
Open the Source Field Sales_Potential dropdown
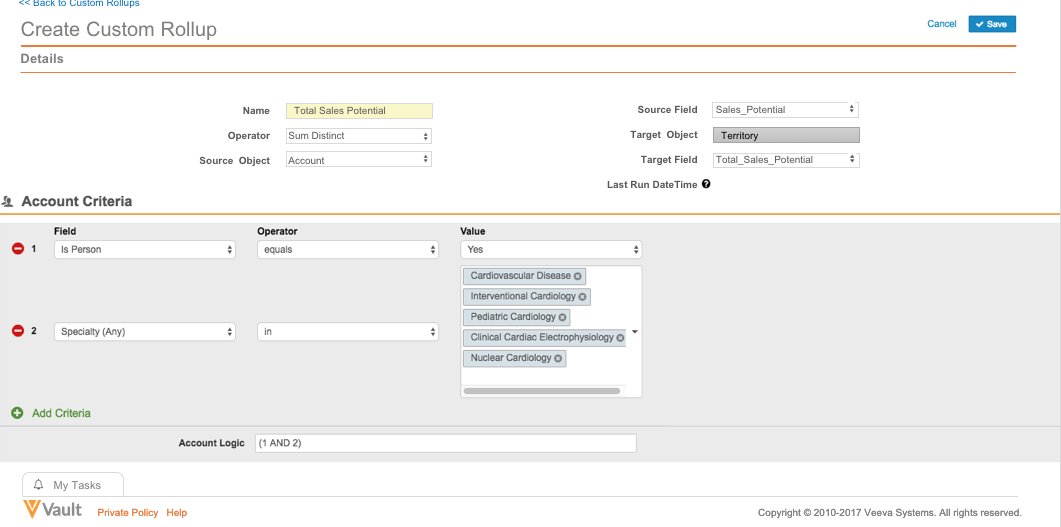pos(785,110)
